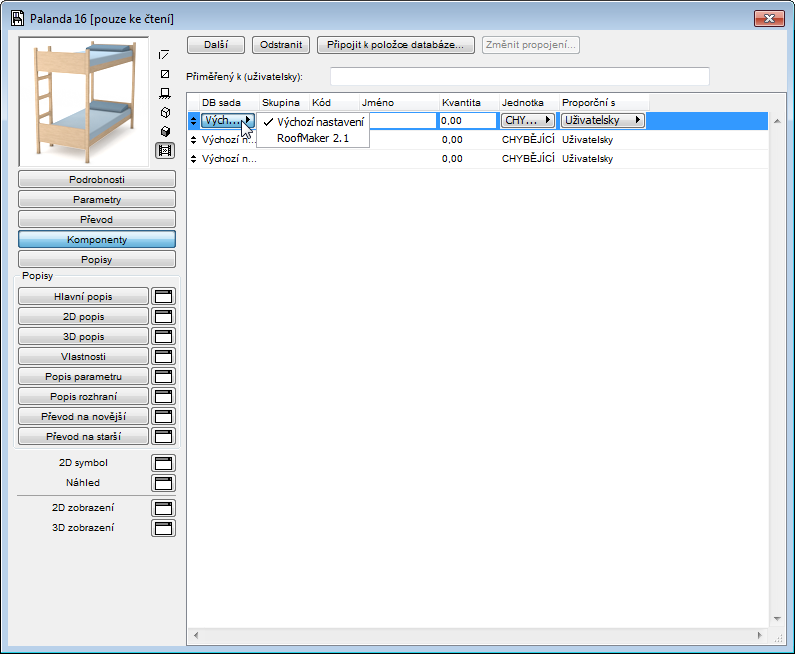Click the Jméno column header

pos(399,102)
